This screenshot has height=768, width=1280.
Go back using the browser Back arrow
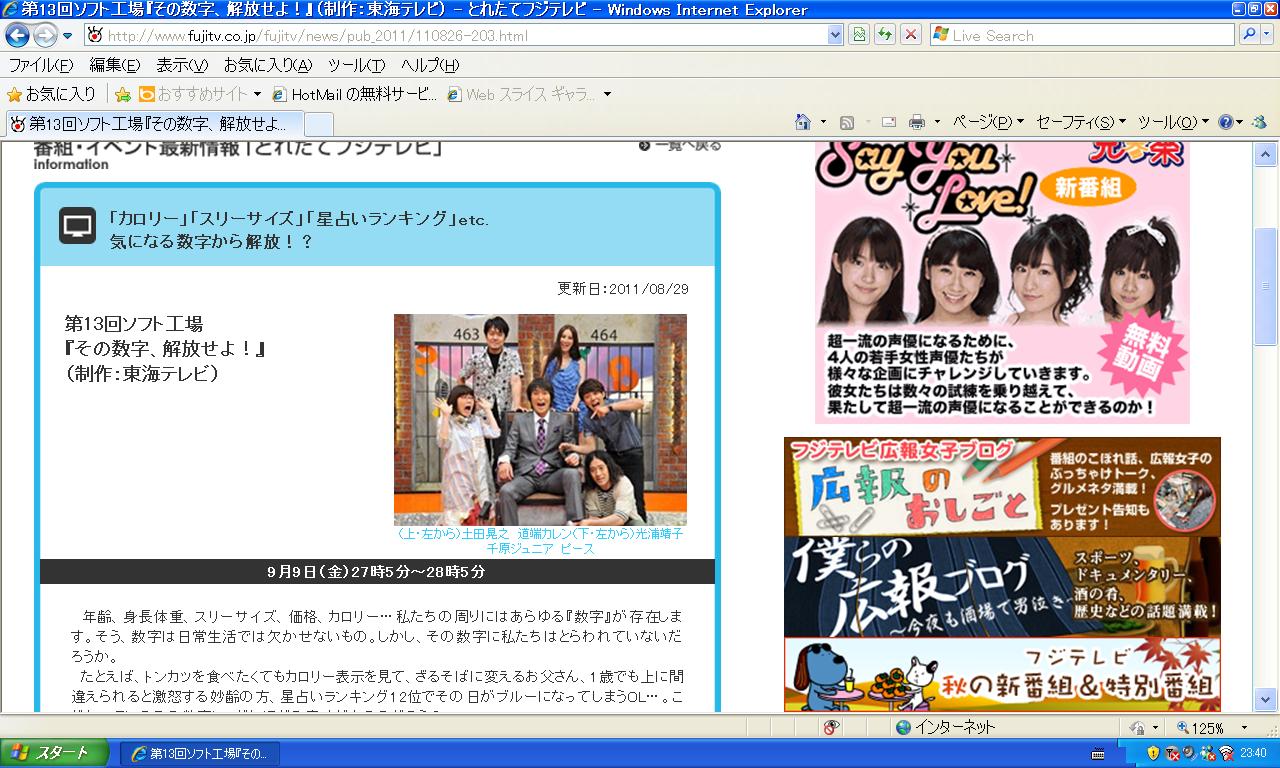click(x=18, y=36)
